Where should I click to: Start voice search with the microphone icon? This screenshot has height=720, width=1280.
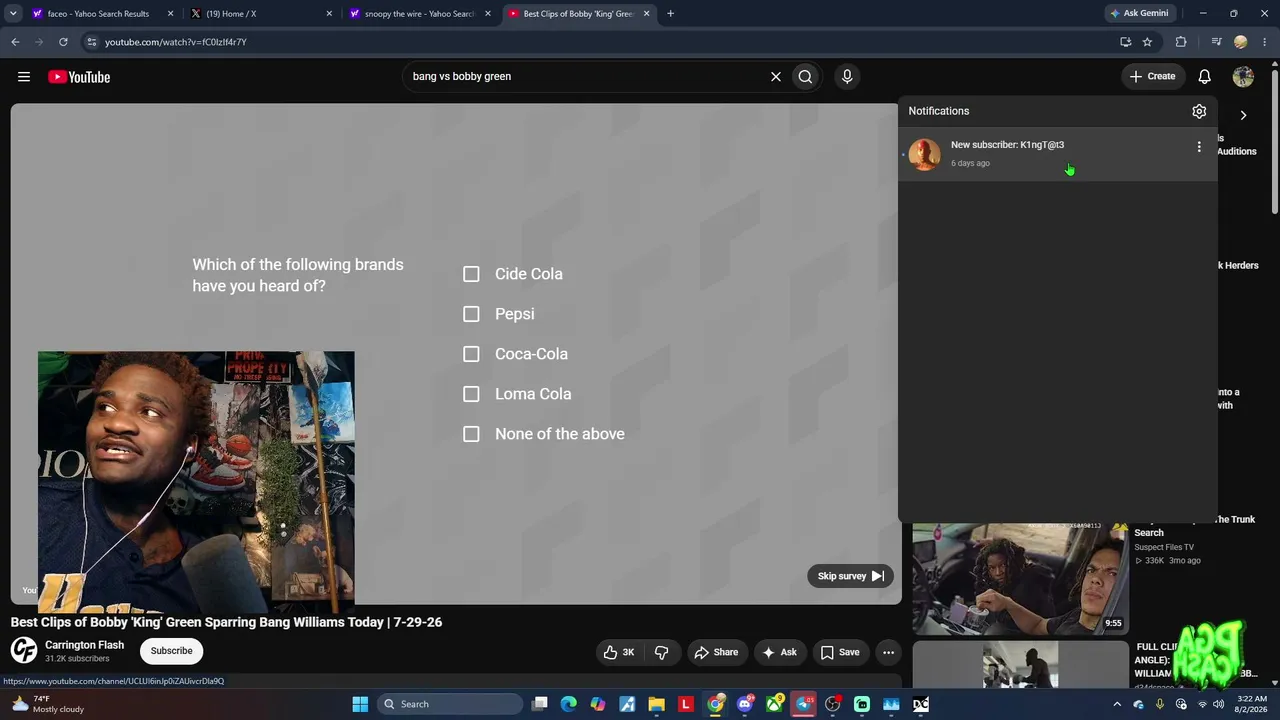847,77
